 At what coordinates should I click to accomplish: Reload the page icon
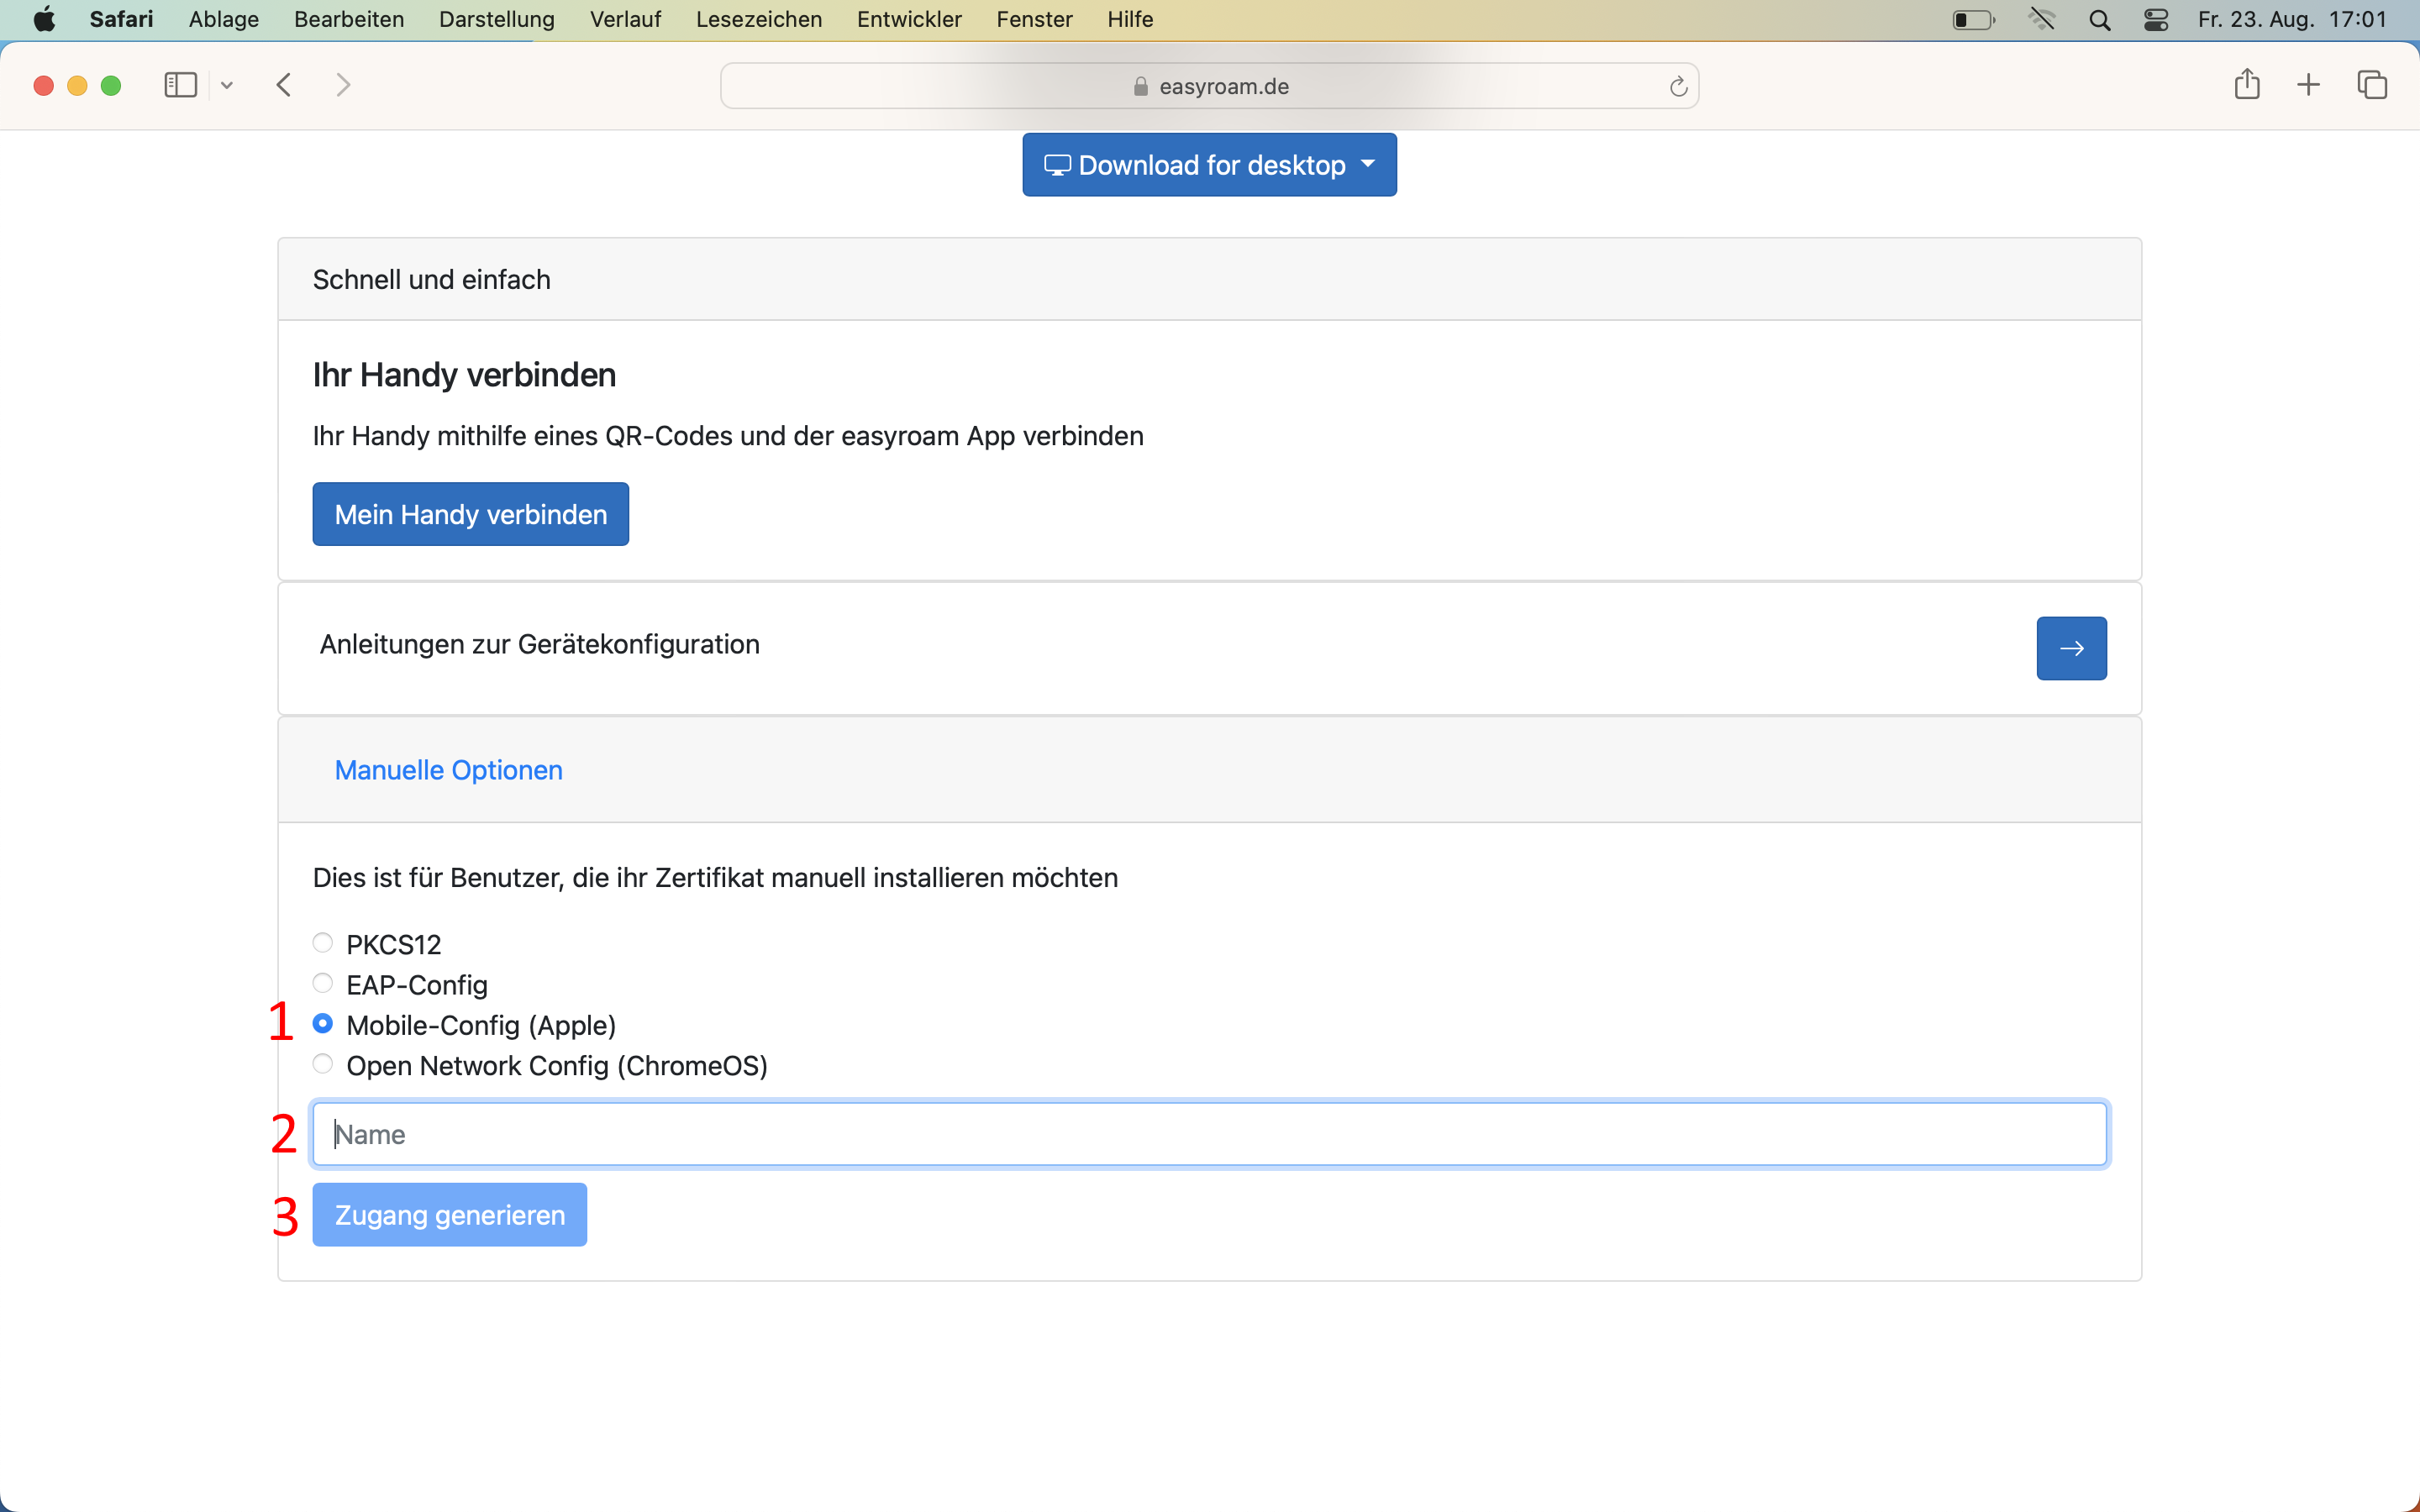point(1678,86)
